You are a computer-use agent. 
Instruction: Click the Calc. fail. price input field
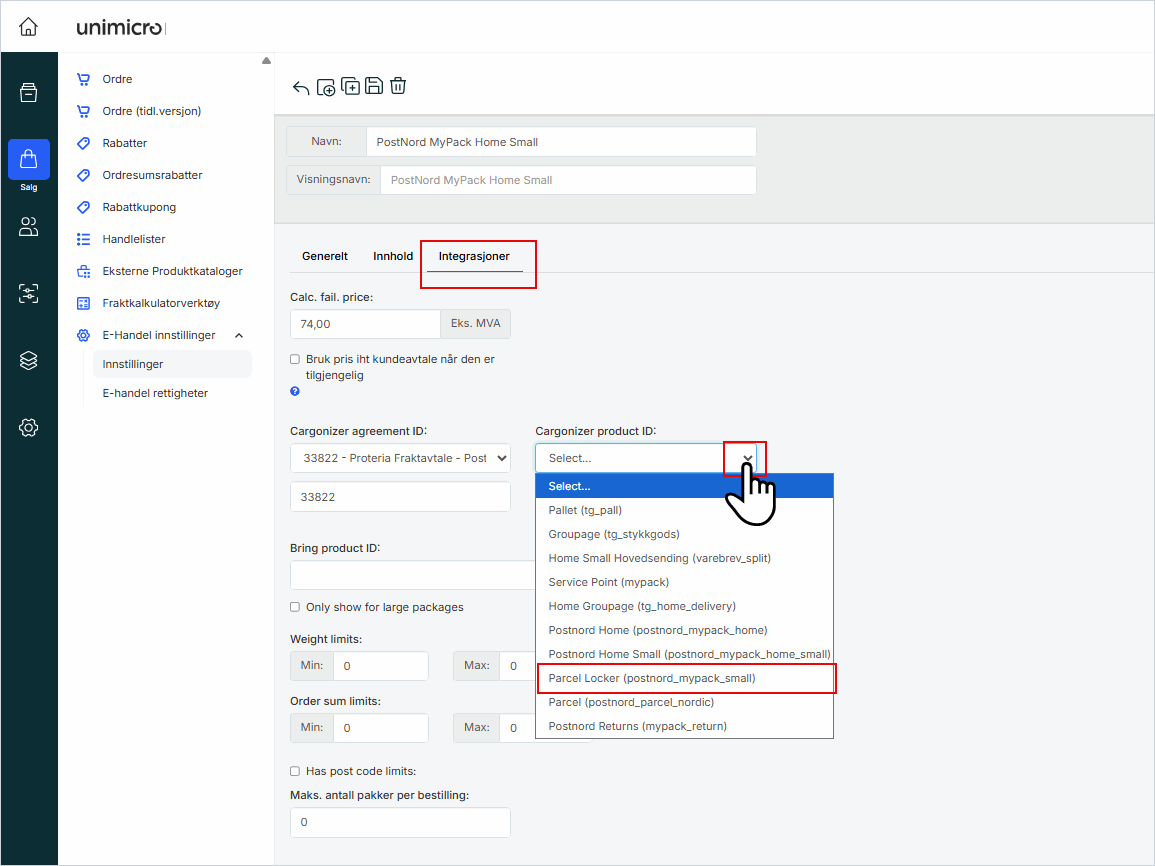(365, 324)
